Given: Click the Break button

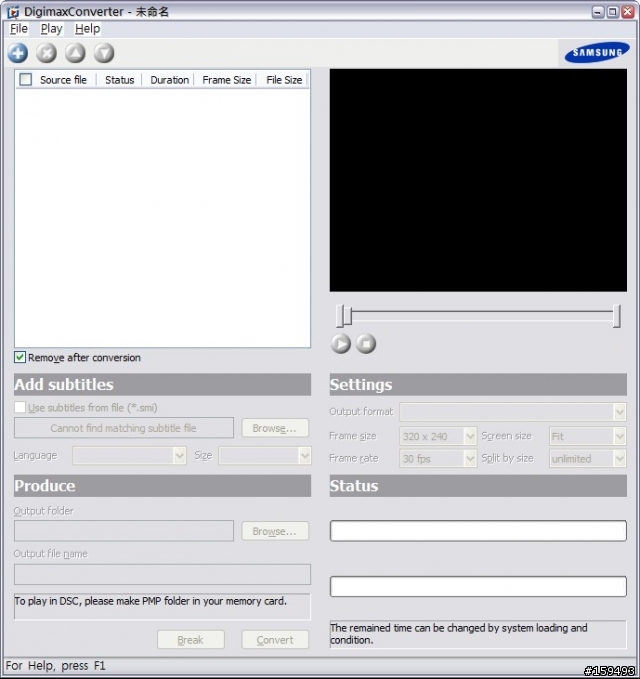Looking at the screenshot, I should point(191,640).
